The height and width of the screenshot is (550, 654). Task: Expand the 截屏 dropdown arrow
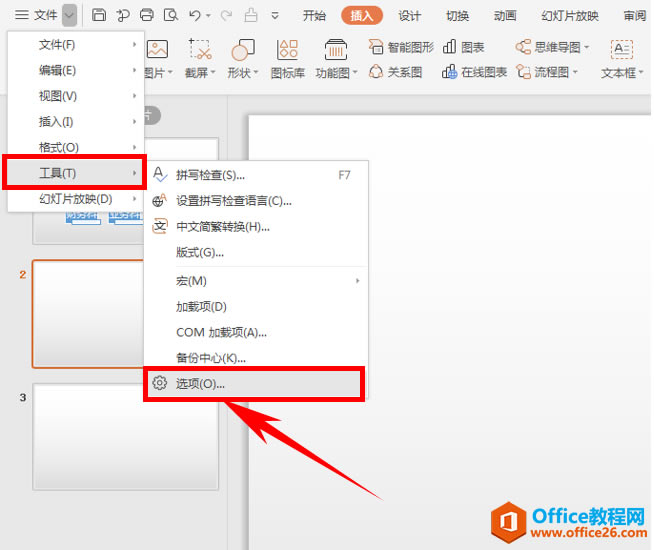pyautogui.click(x=213, y=73)
